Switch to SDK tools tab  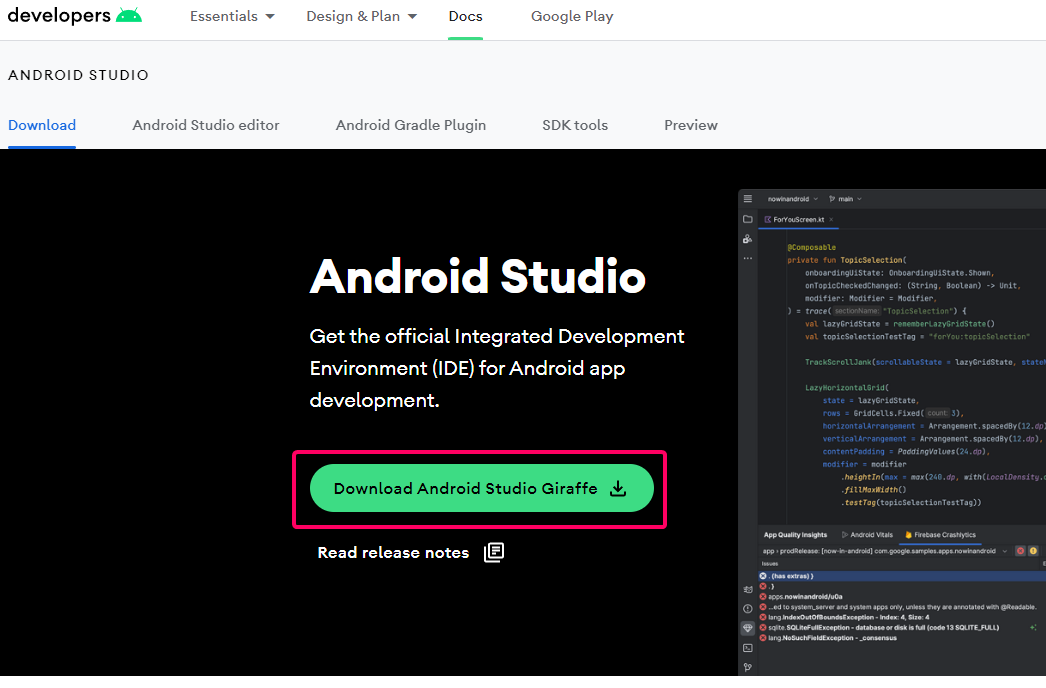tap(575, 125)
